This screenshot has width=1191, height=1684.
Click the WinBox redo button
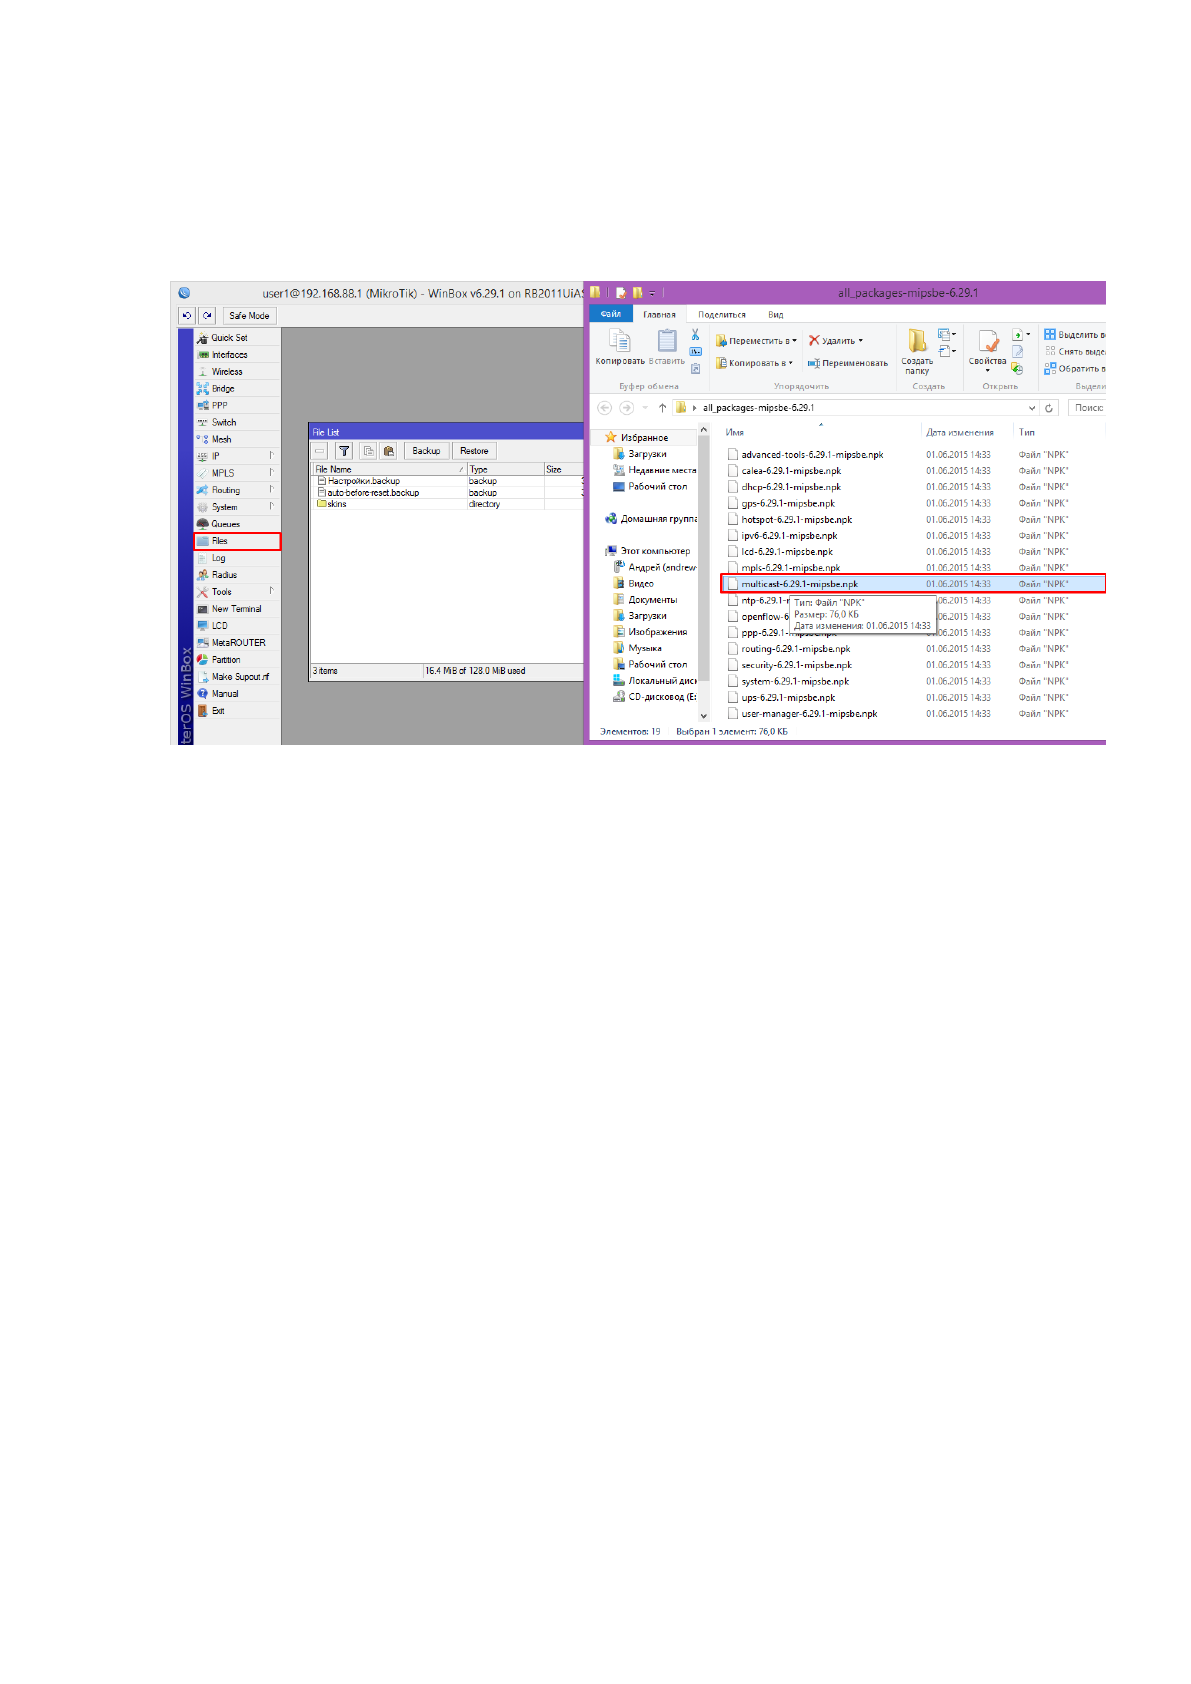(207, 316)
